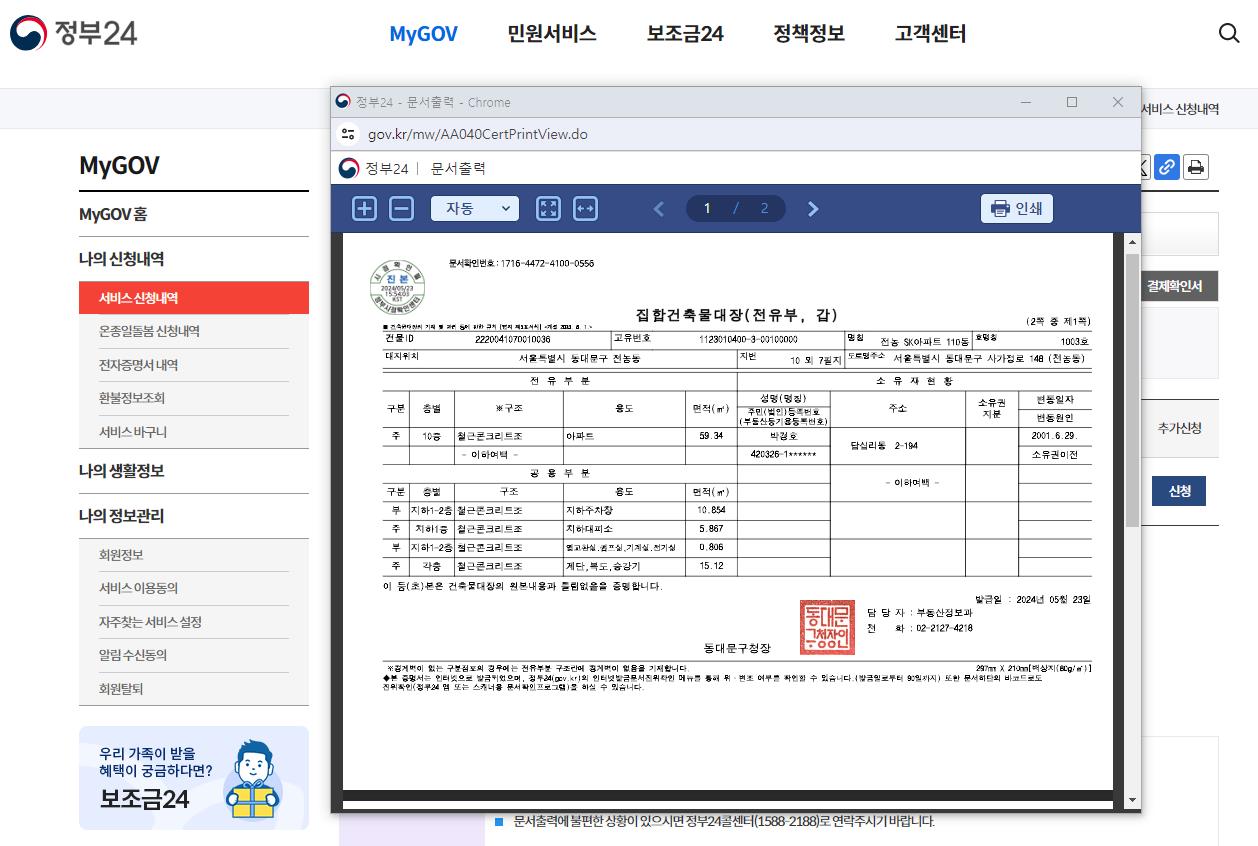This screenshot has width=1258, height=846.
Task: Open the site search magnifier icon
Action: [1229, 33]
